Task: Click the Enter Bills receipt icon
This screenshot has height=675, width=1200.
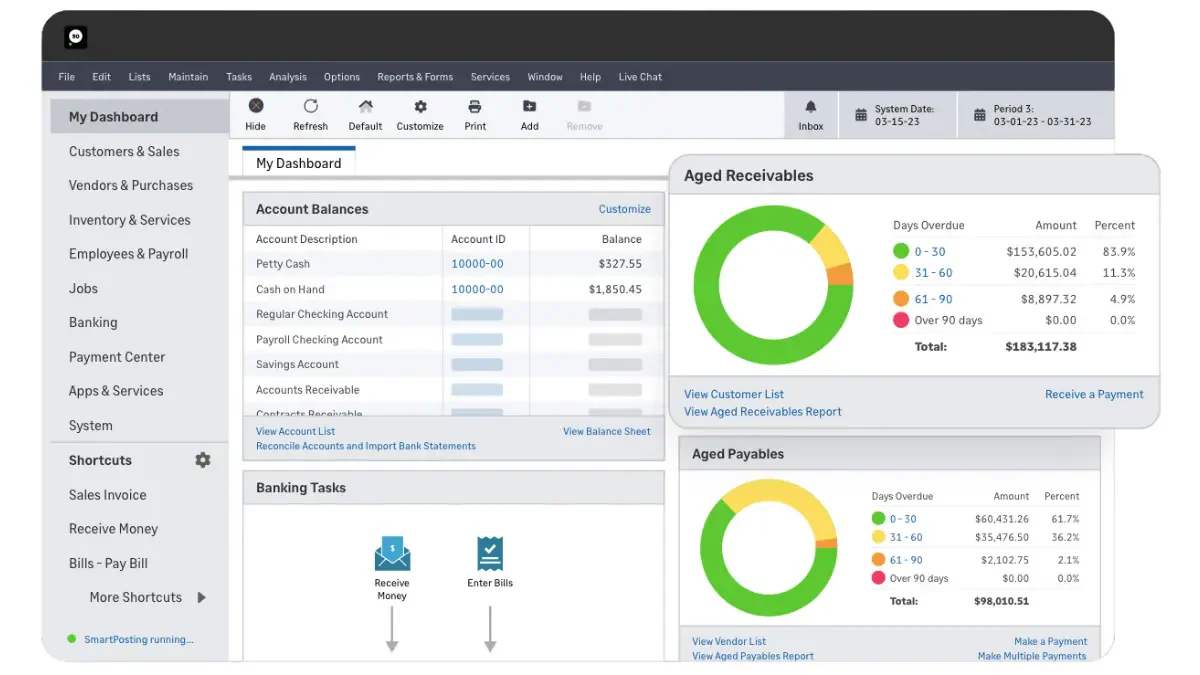Action: pyautogui.click(x=490, y=553)
